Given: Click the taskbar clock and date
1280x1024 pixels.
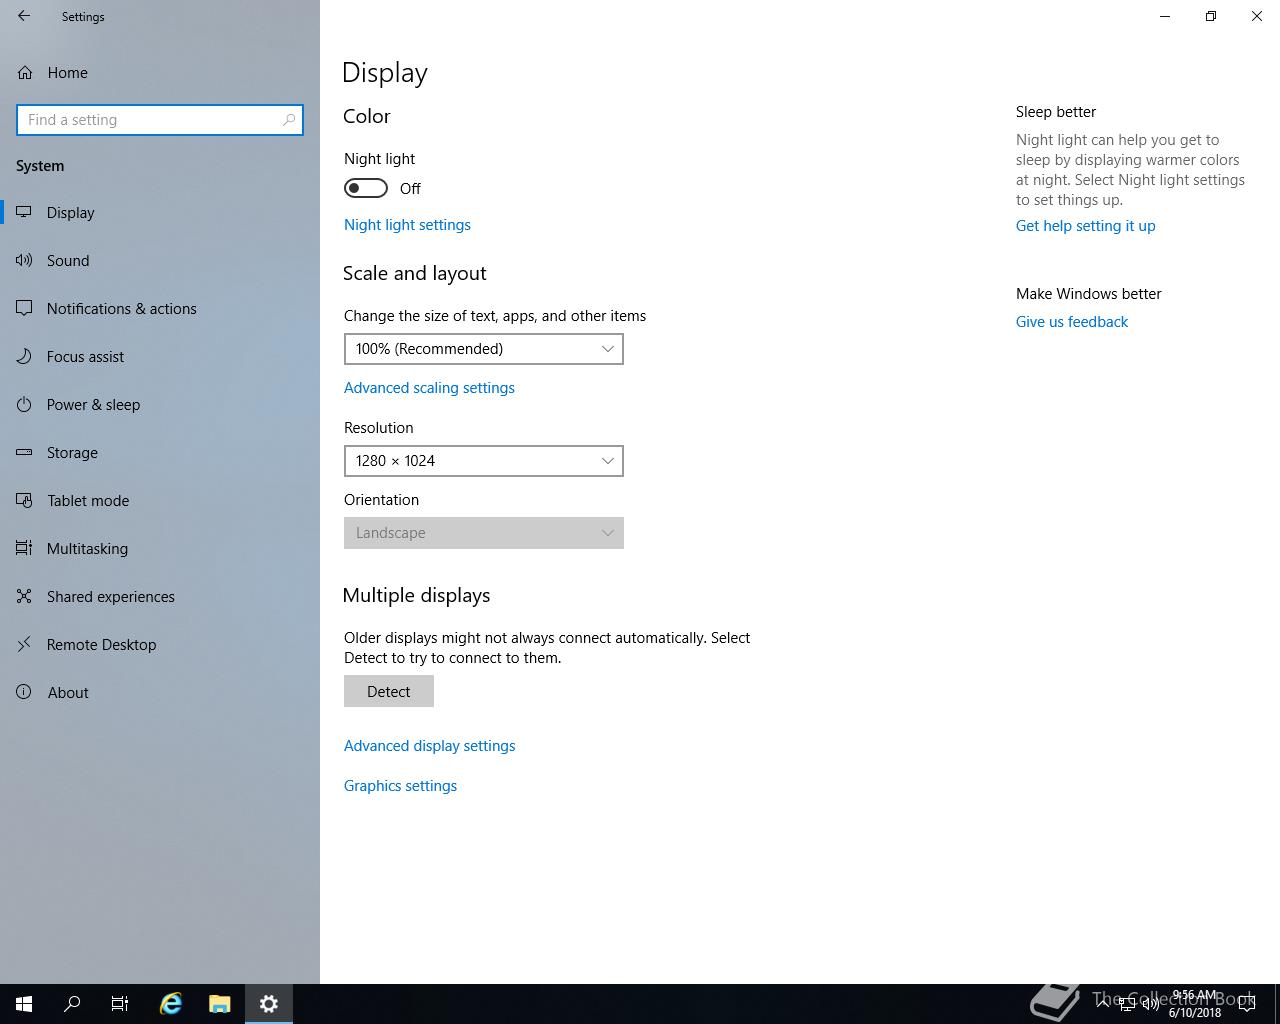Looking at the screenshot, I should tap(1194, 1004).
